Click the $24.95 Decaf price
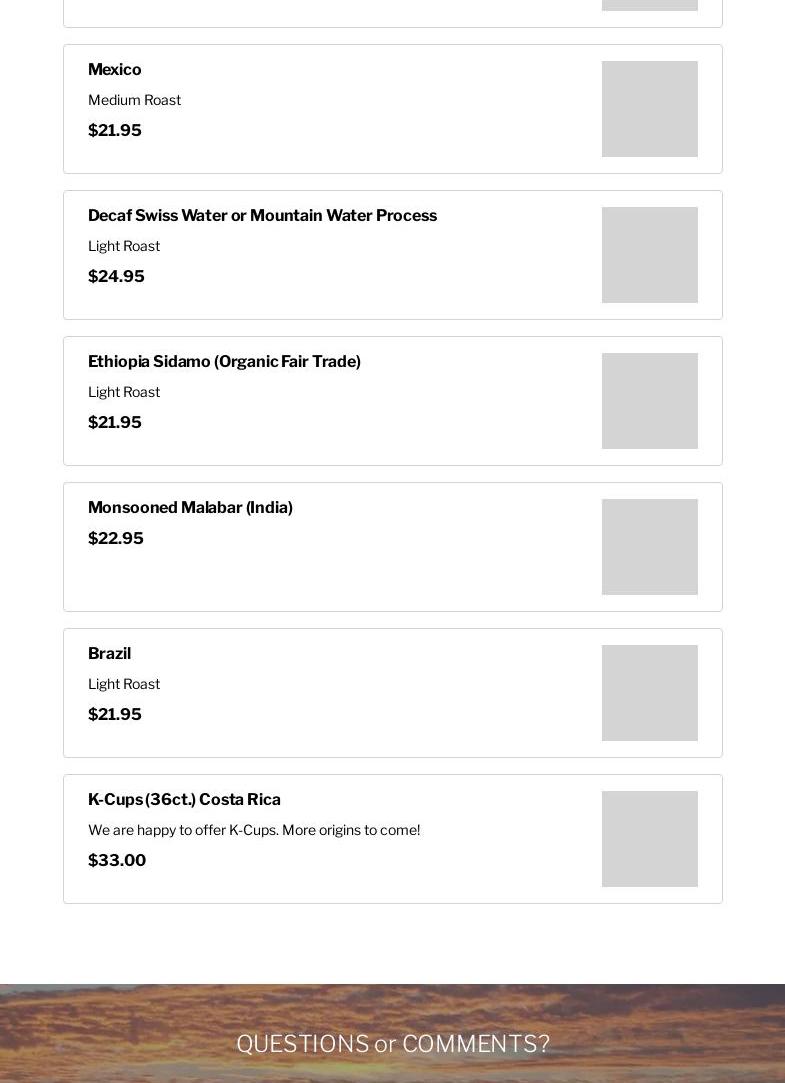The image size is (785, 1083). [x=116, y=277]
